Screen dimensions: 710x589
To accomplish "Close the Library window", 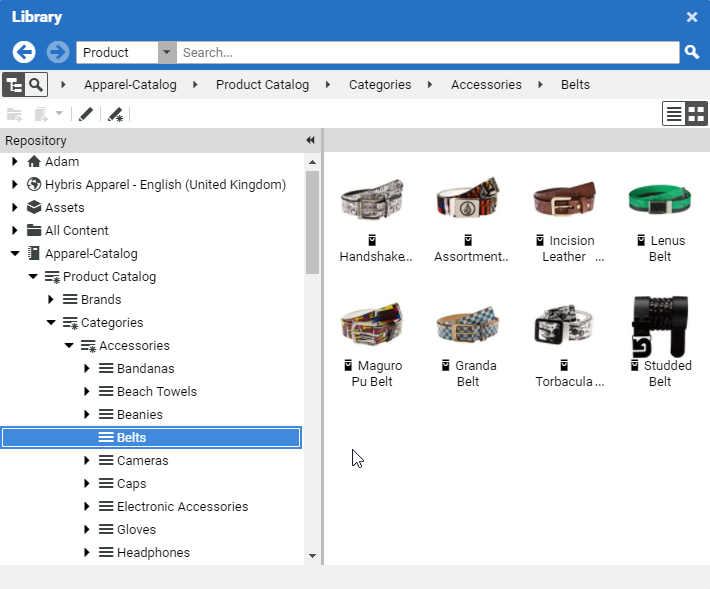I will 692,17.
